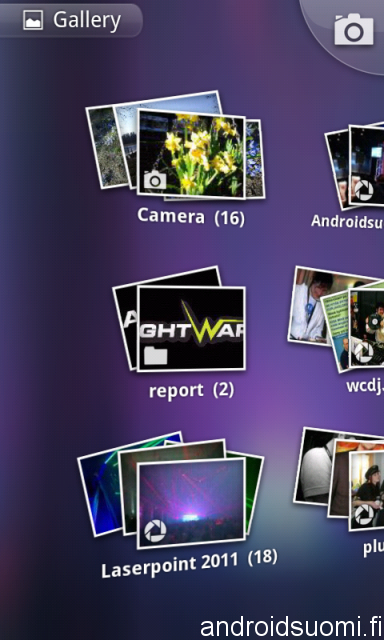Image resolution: width=384 pixels, height=640 pixels.
Task: Click Picasa badge on Laserpoint 2011 album
Action: tap(155, 531)
